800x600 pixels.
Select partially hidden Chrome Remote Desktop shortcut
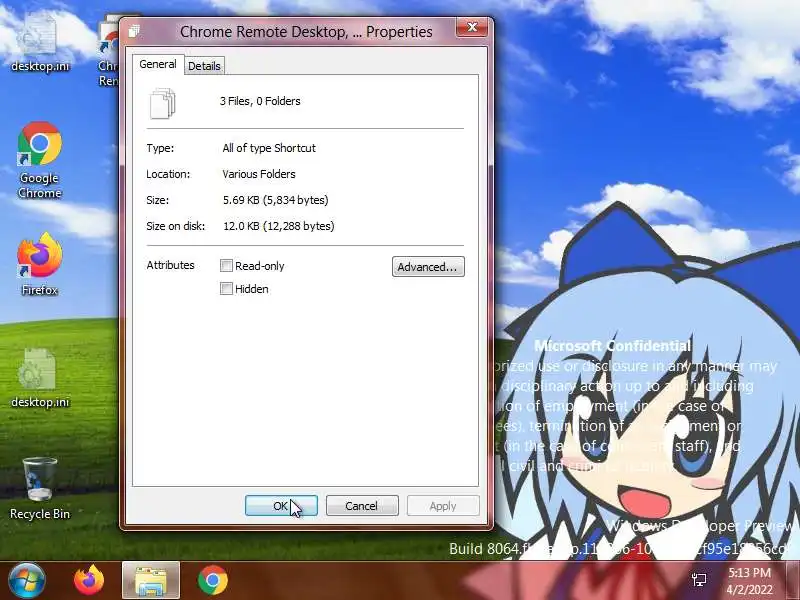coord(108,51)
